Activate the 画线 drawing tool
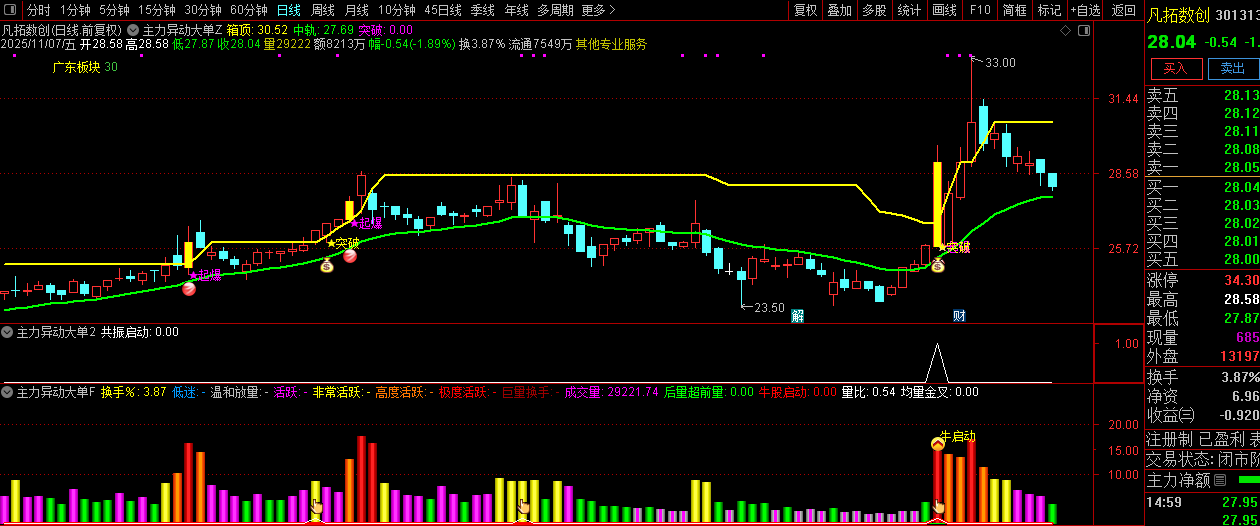 coord(944,10)
